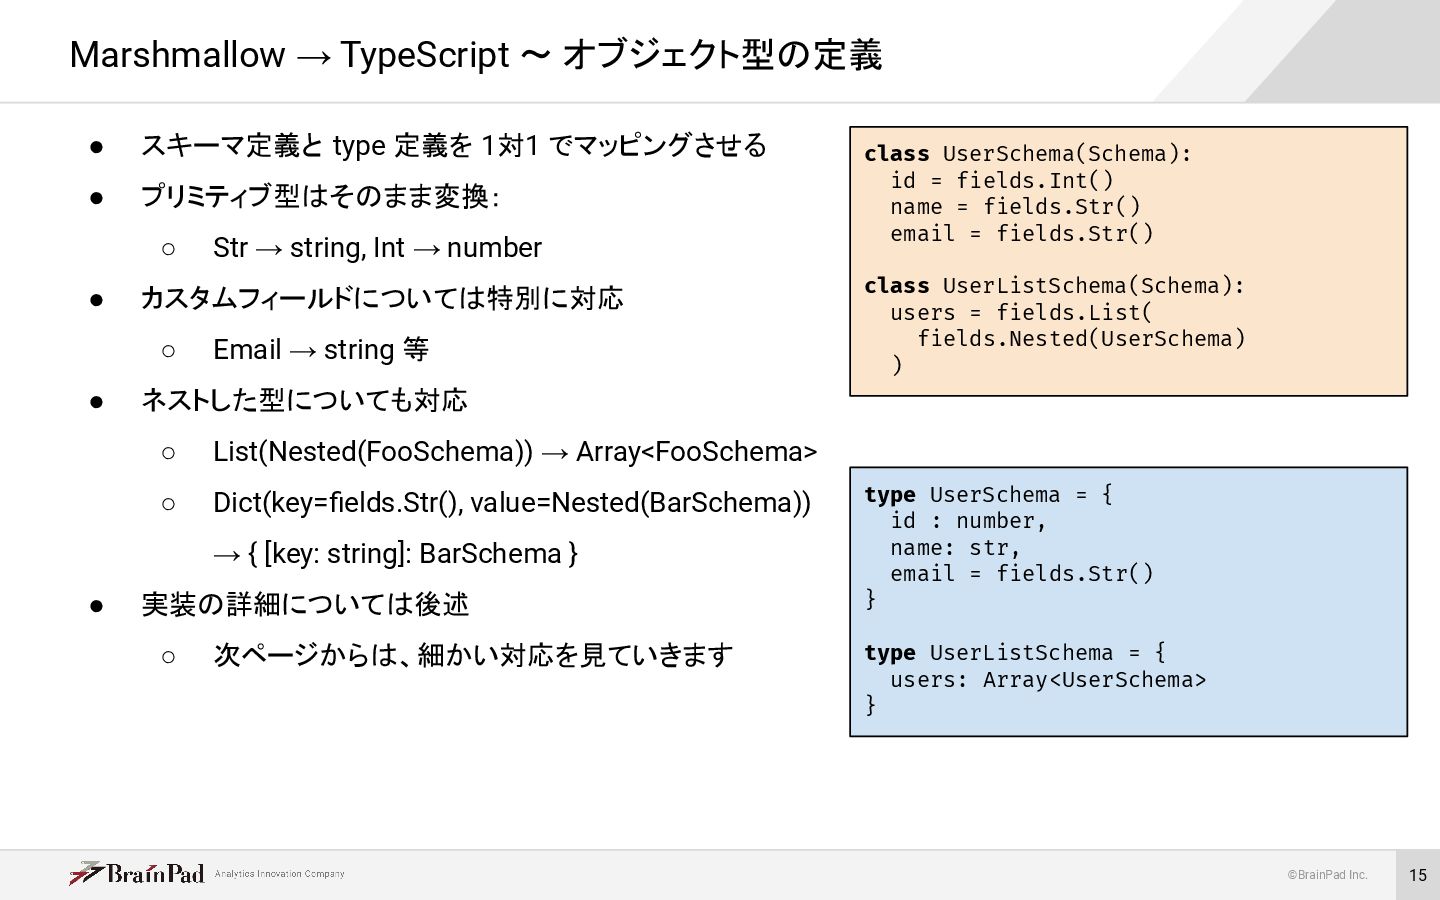This screenshot has height=900, width=1440.
Task: Click the sub-bullet '次ページからは、細かい対応を見ていきます'
Action: [x=473, y=656]
